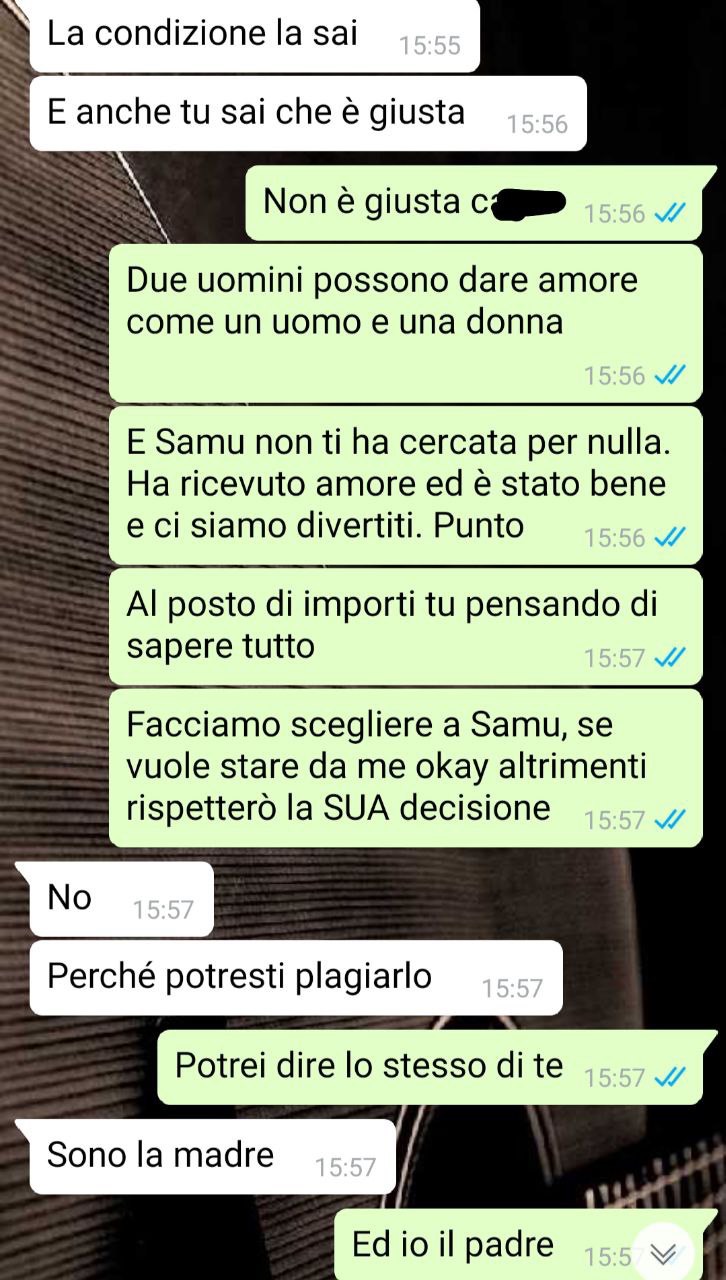The image size is (726, 1280).
Task: Tap read ticks on 'E Samu non ti ha cercata' message
Action: point(669,538)
